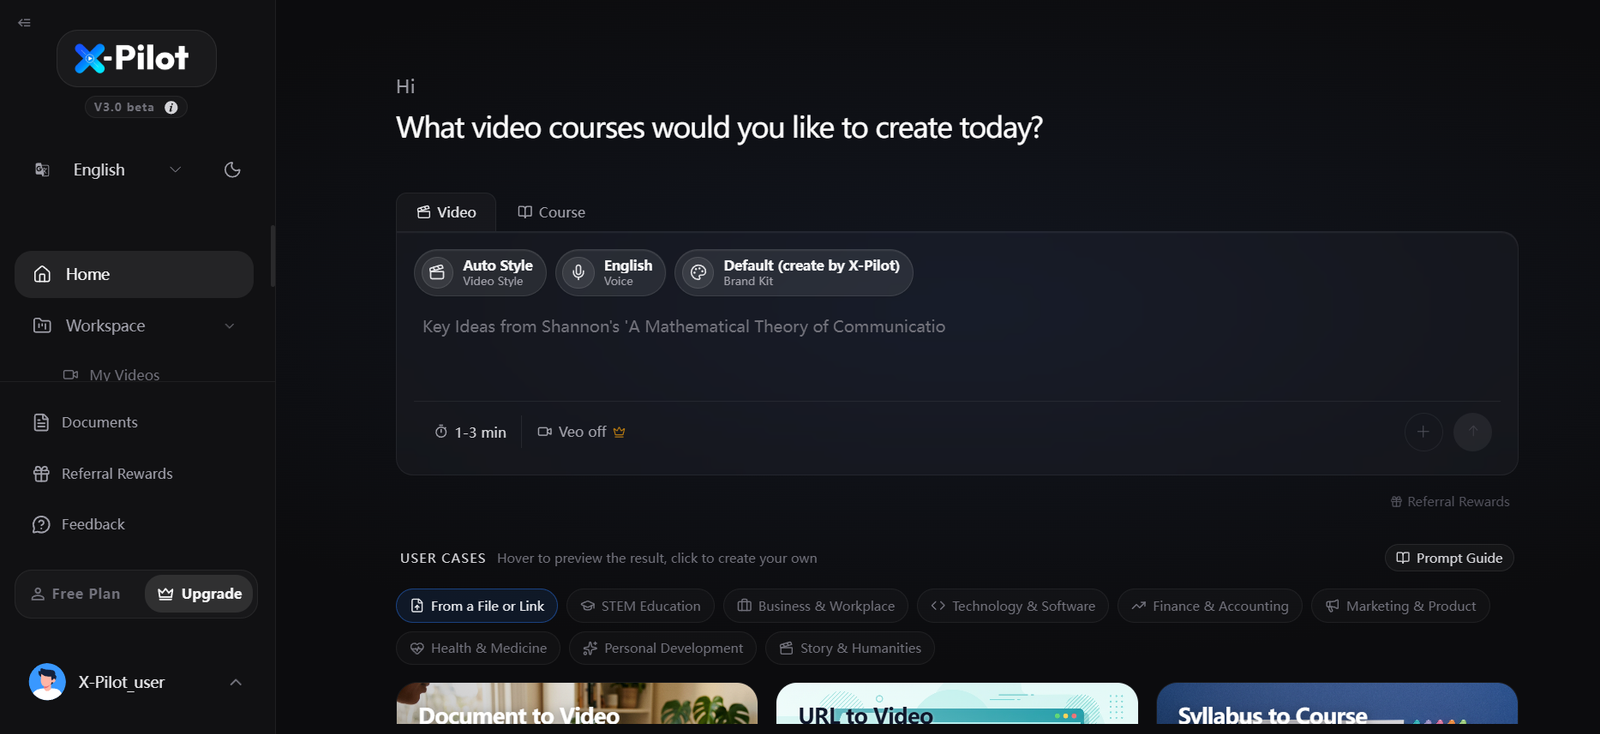Click the Free Plan button
Screen dimensions: 1600x734
pyautogui.click(x=77, y=594)
